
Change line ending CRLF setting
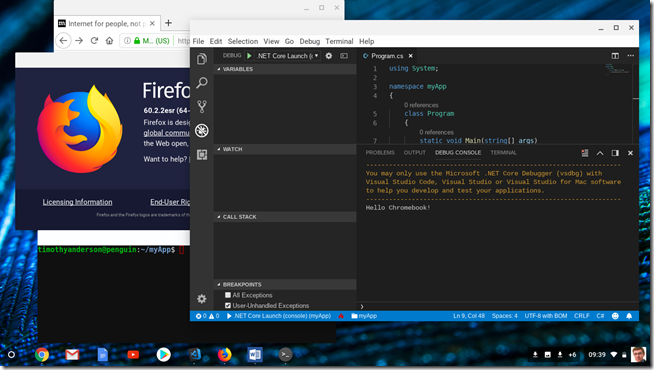pos(581,316)
